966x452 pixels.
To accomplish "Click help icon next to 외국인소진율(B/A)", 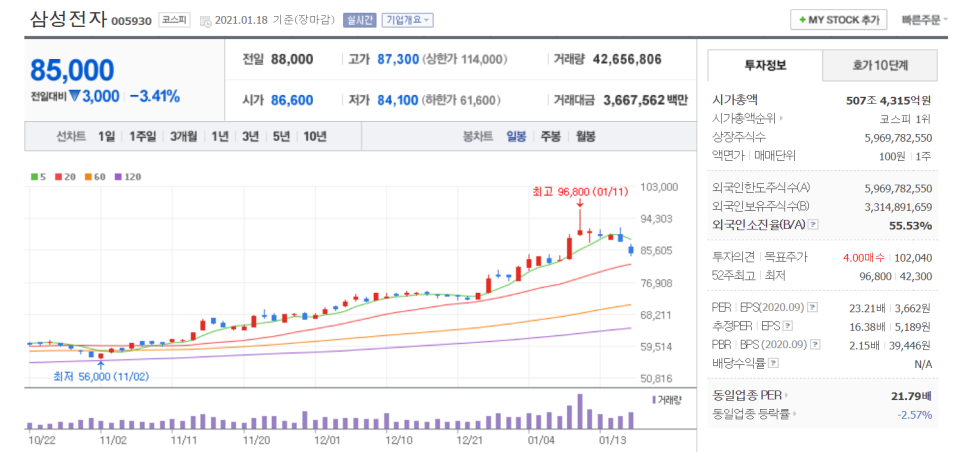I will coord(813,225).
